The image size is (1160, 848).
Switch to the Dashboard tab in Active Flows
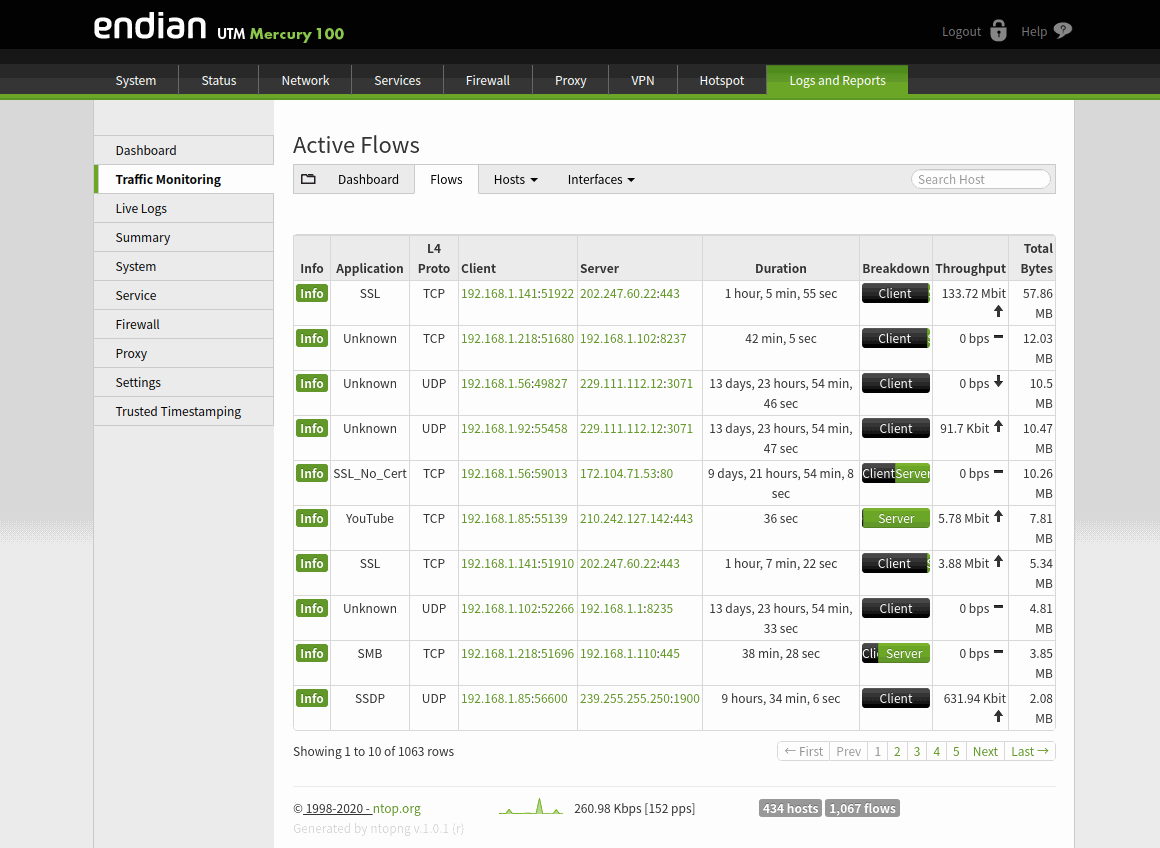(368, 180)
